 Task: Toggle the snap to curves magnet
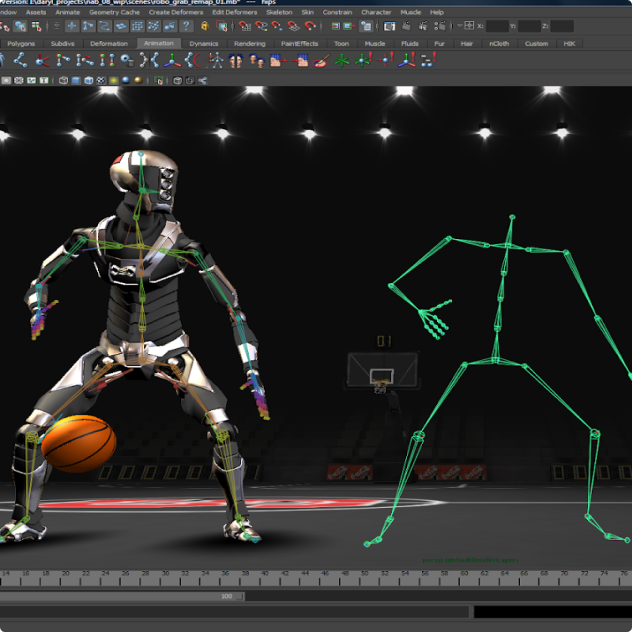[x=259, y=26]
